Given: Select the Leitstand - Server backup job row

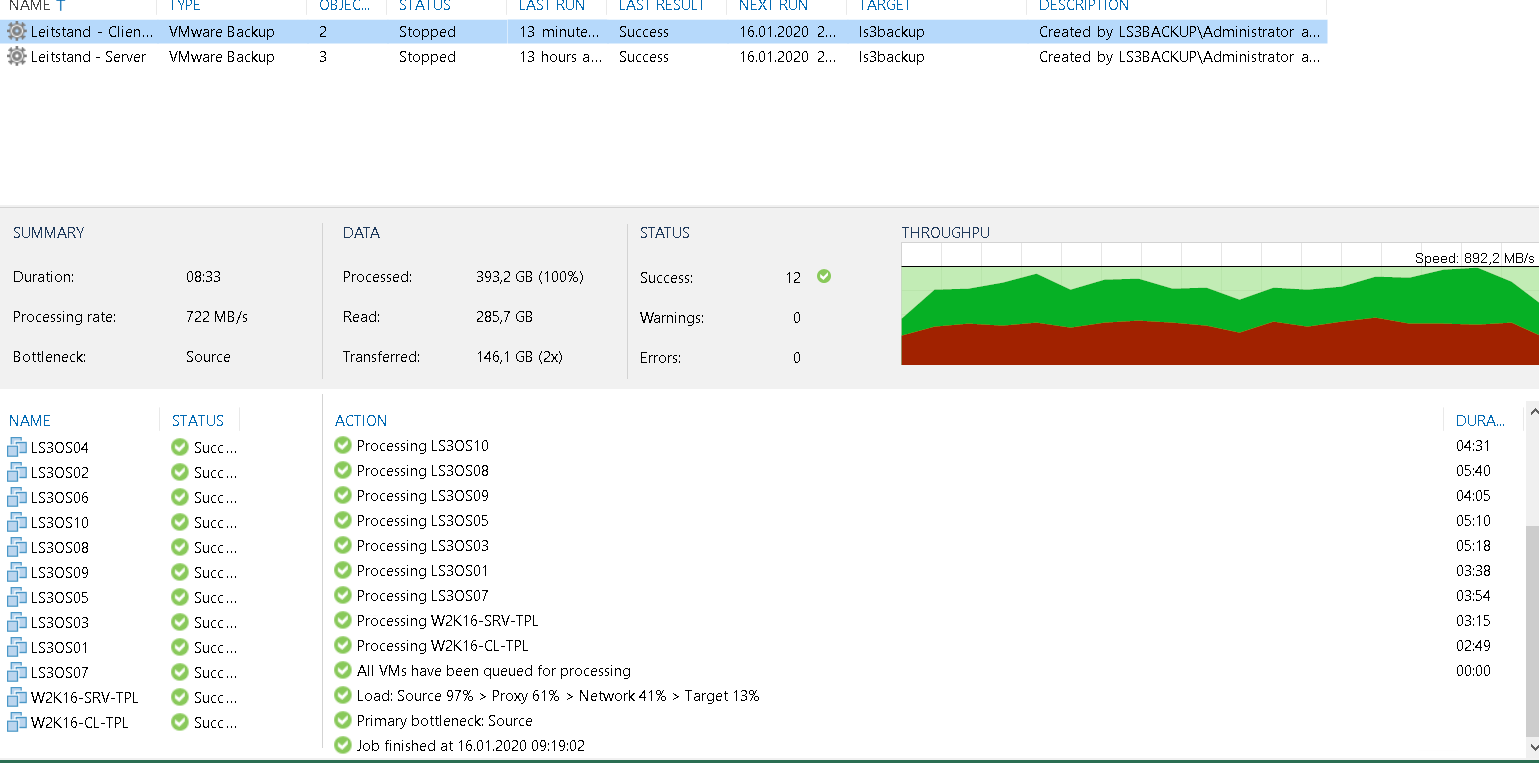Looking at the screenshot, I should click(x=88, y=57).
